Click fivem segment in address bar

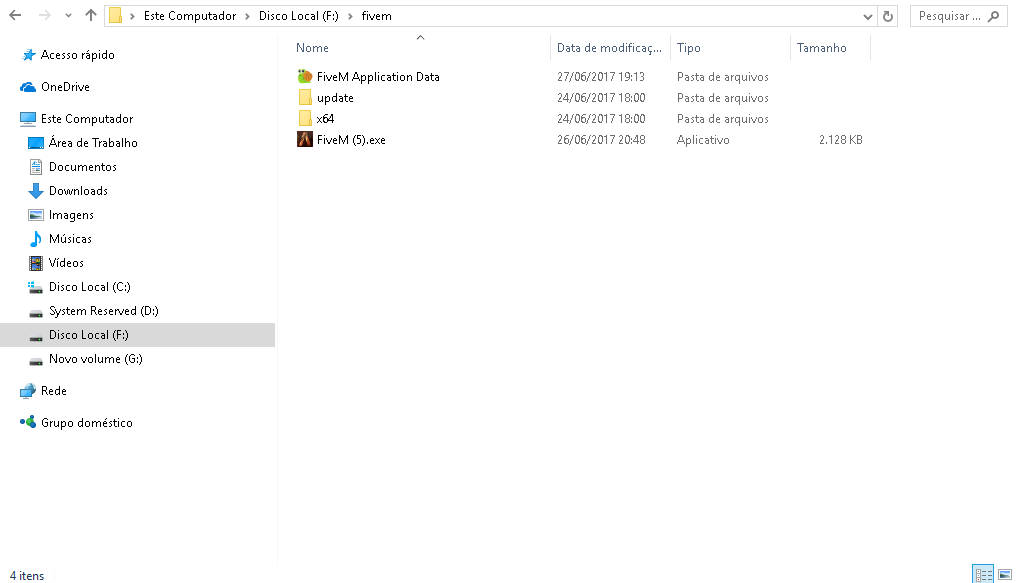pos(376,16)
